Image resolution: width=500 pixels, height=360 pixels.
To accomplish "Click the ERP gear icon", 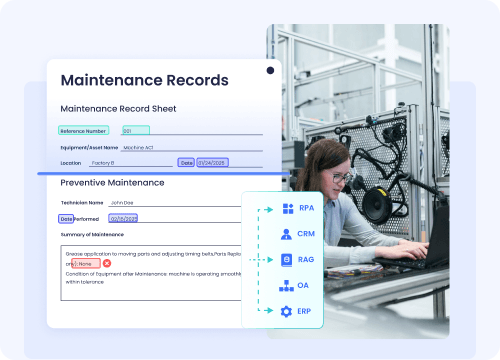I will click(286, 311).
